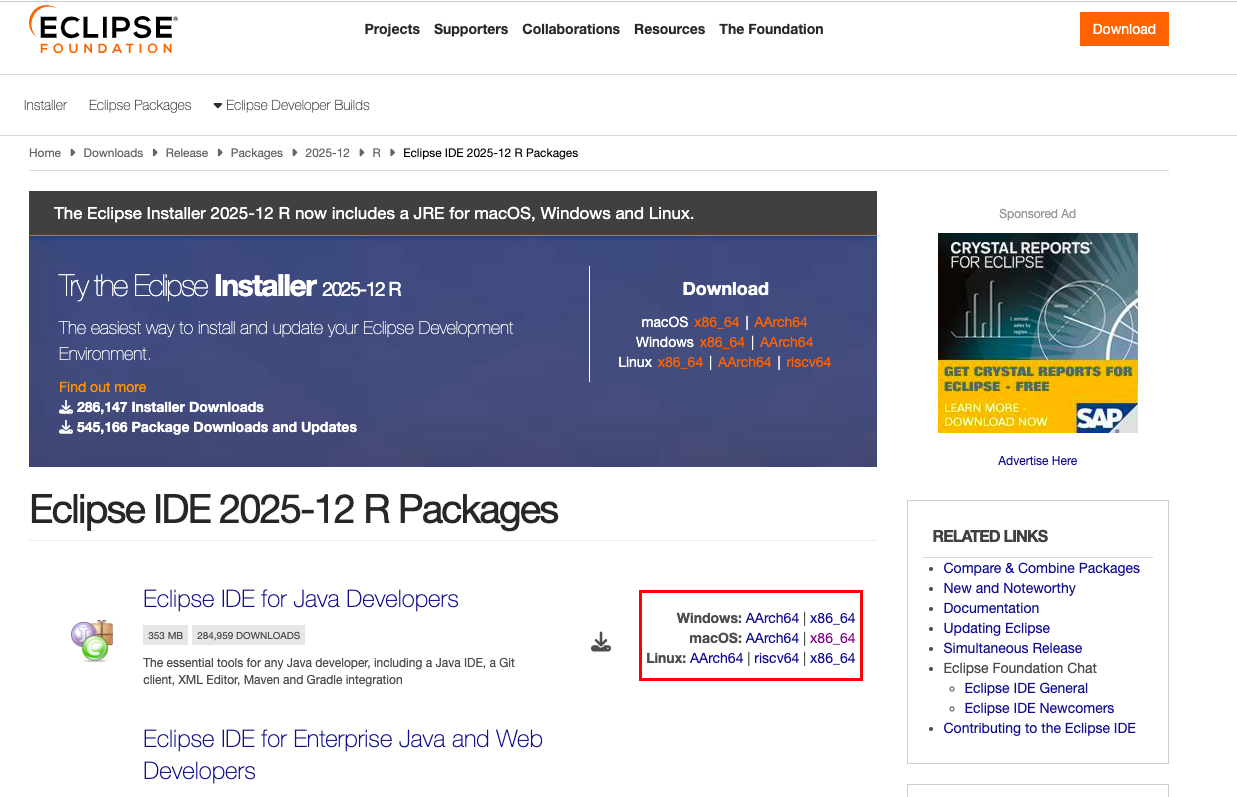The width and height of the screenshot is (1237, 797).
Task: Expand the Eclipse Developer Builds menu
Action: pyautogui.click(x=291, y=105)
